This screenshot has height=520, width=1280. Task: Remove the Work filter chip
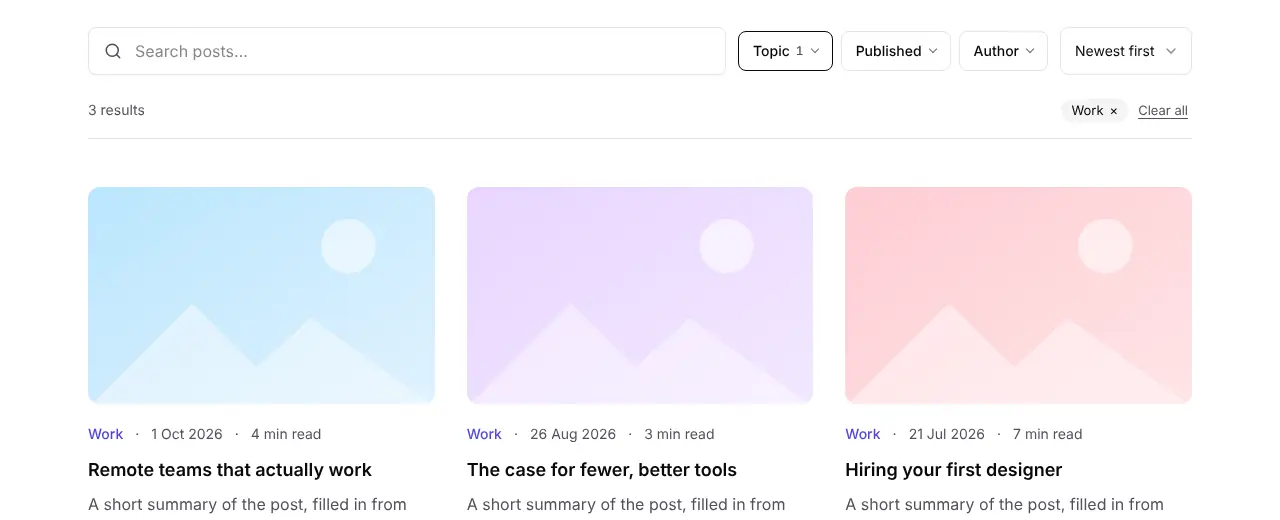1114,111
